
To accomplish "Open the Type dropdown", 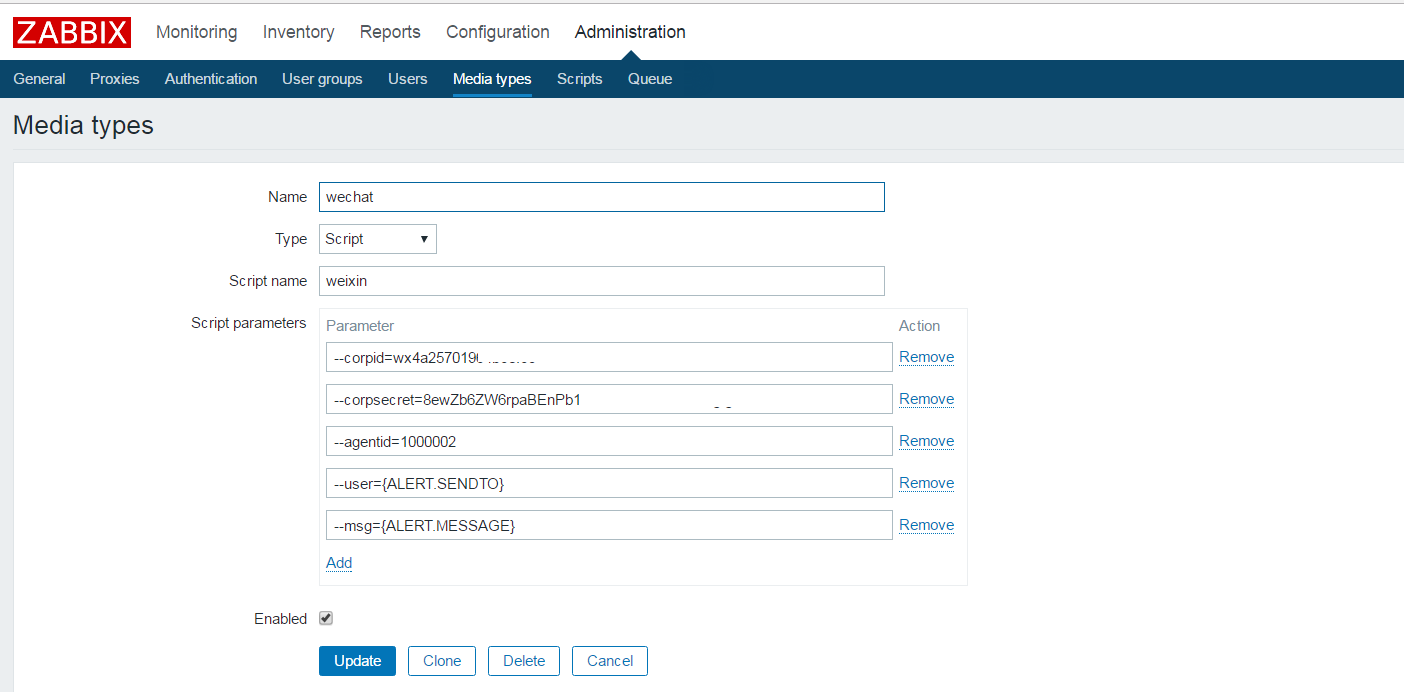I will tap(378, 239).
